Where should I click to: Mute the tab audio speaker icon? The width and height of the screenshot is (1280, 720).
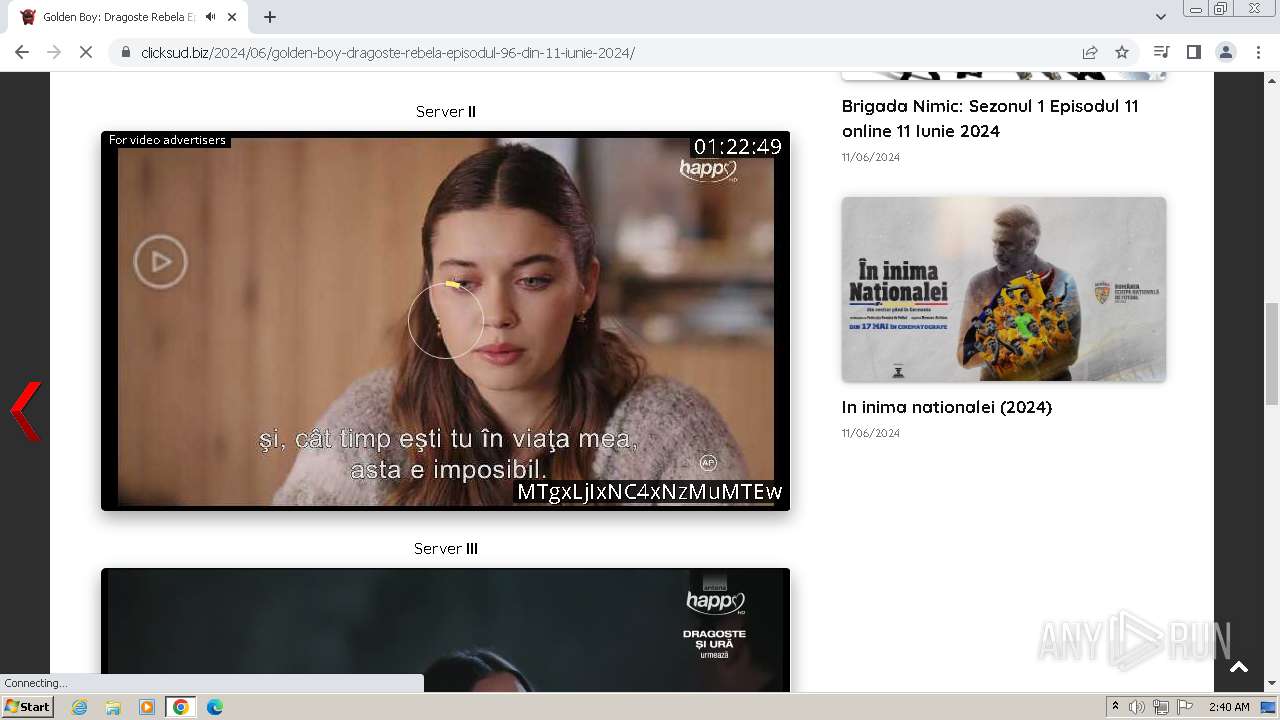click(x=210, y=17)
